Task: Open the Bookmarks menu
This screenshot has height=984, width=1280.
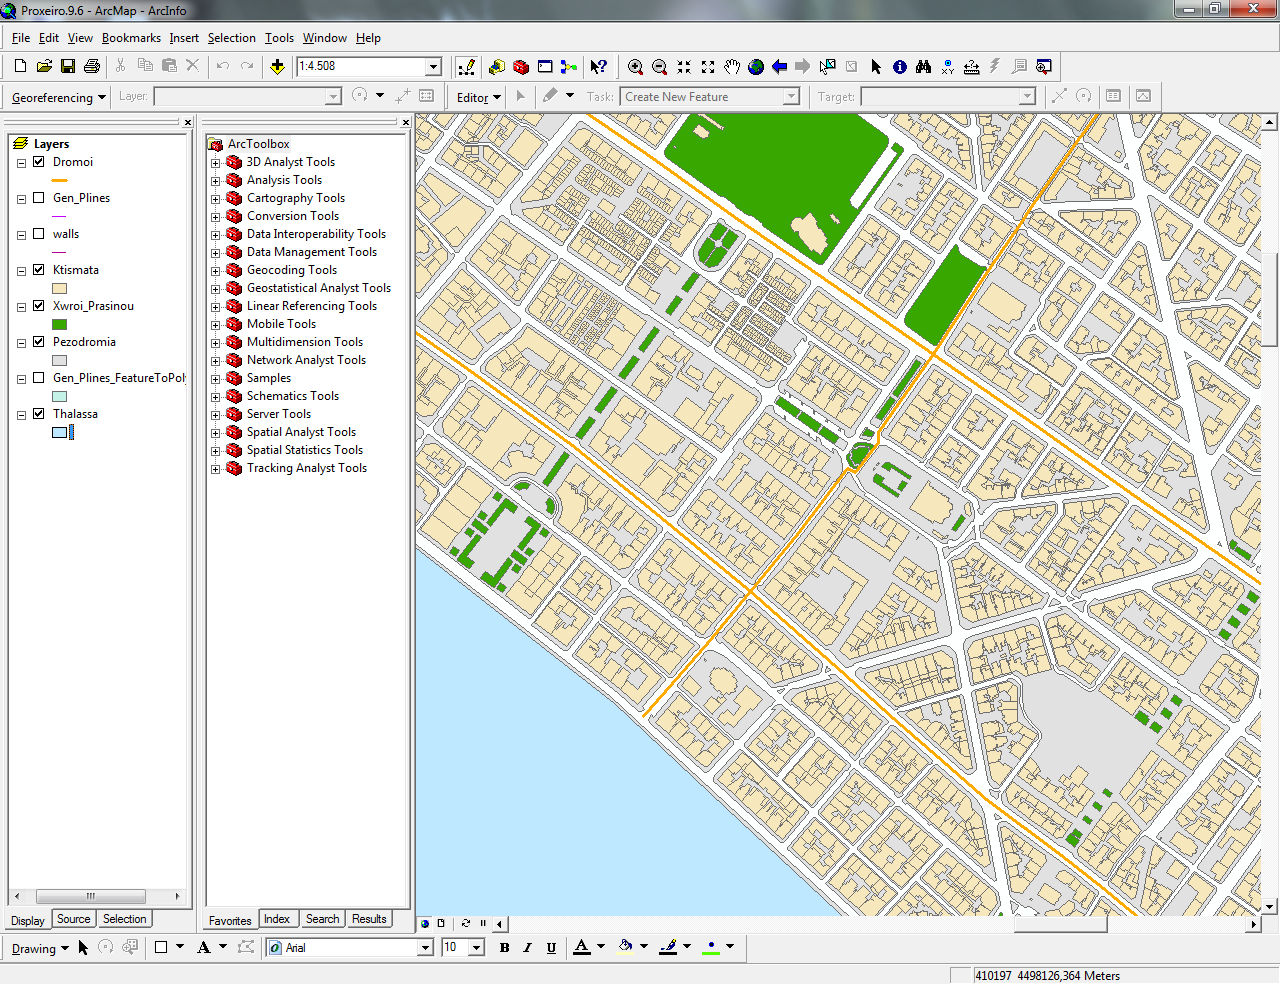Action: pyautogui.click(x=131, y=38)
